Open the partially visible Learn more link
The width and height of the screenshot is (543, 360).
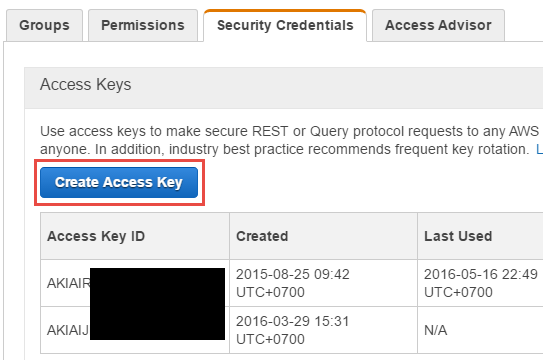coord(539,149)
